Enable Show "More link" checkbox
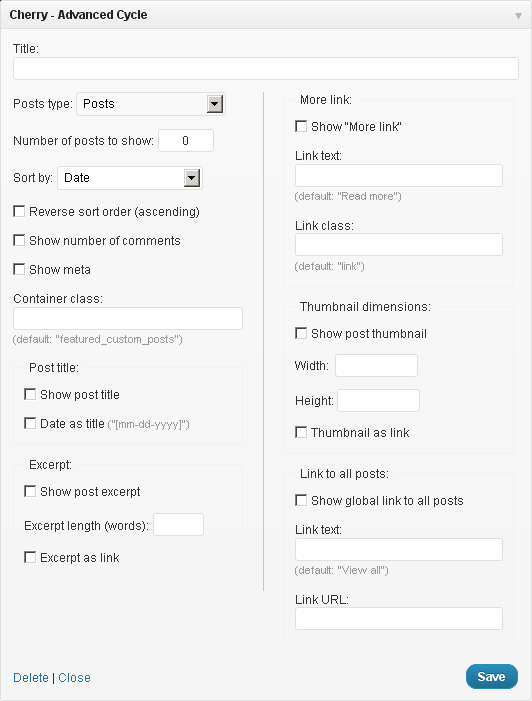Image resolution: width=532 pixels, height=701 pixels. click(x=301, y=126)
